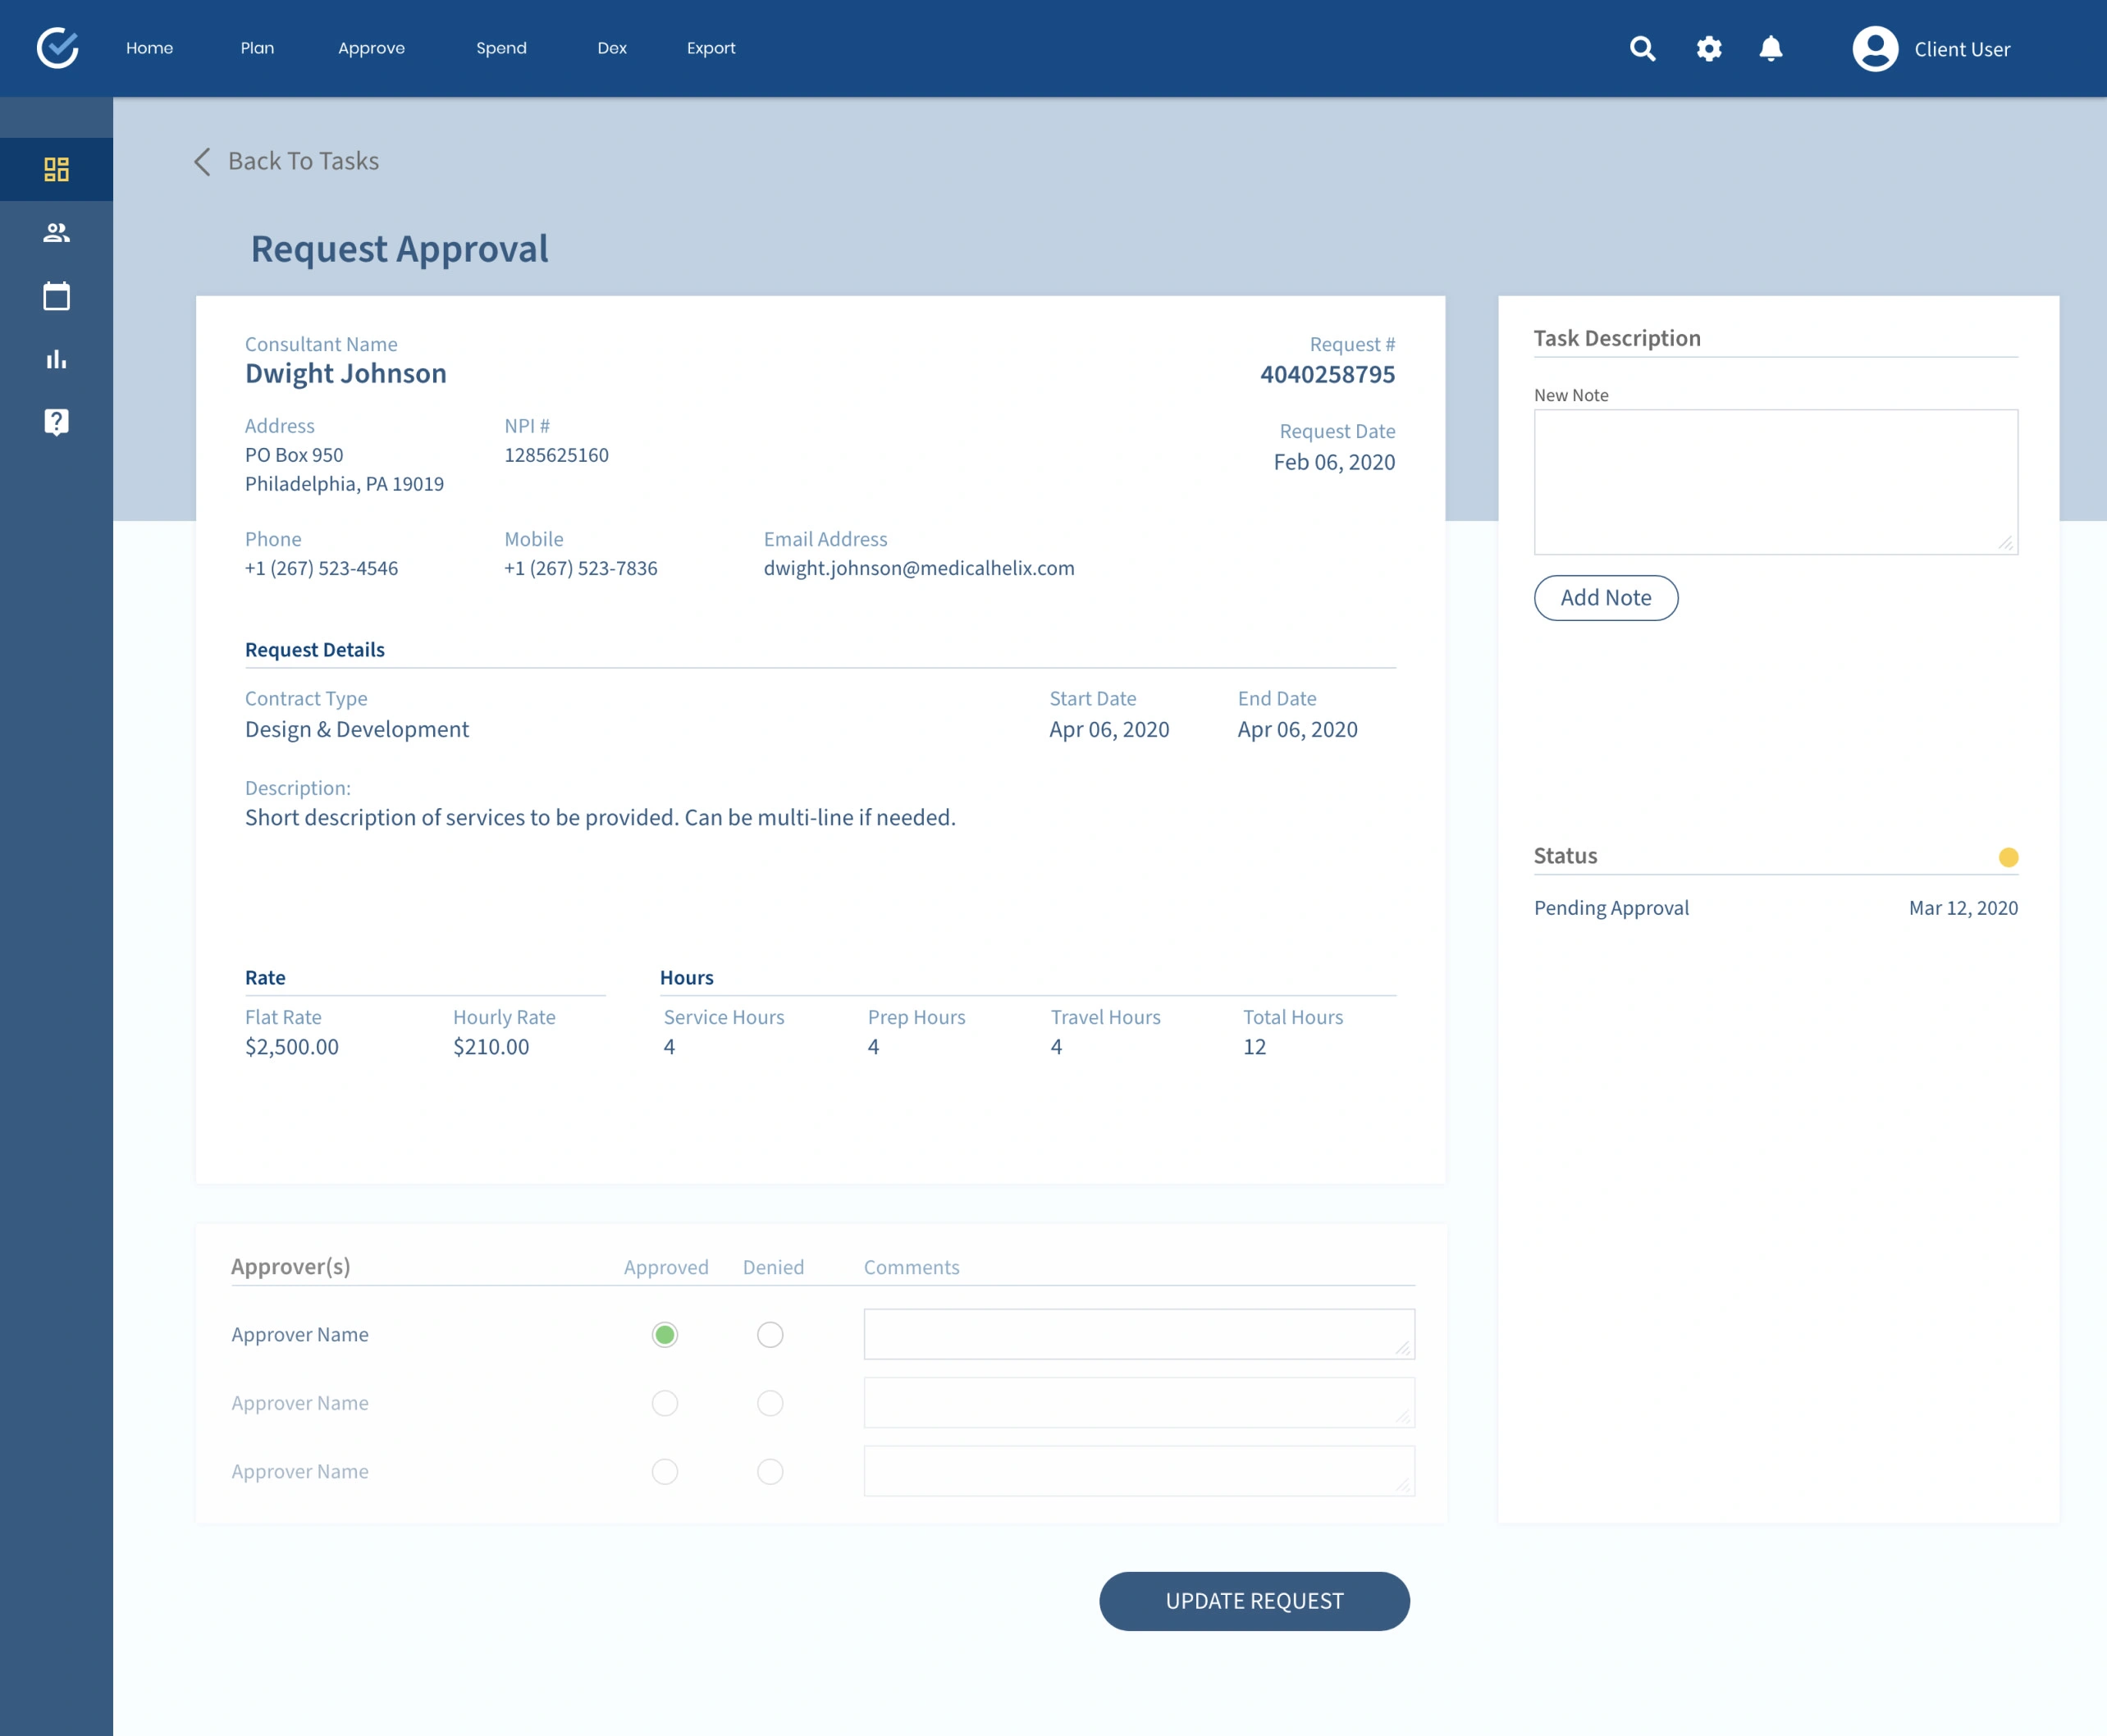The width and height of the screenshot is (2107, 1736).
Task: Open the calendar icon in sidebar
Action: [x=57, y=296]
